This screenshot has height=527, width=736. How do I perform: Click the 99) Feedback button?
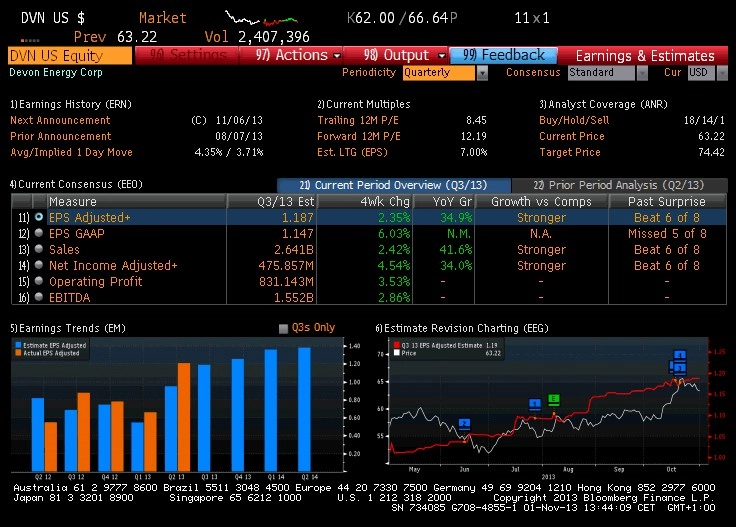[x=503, y=55]
